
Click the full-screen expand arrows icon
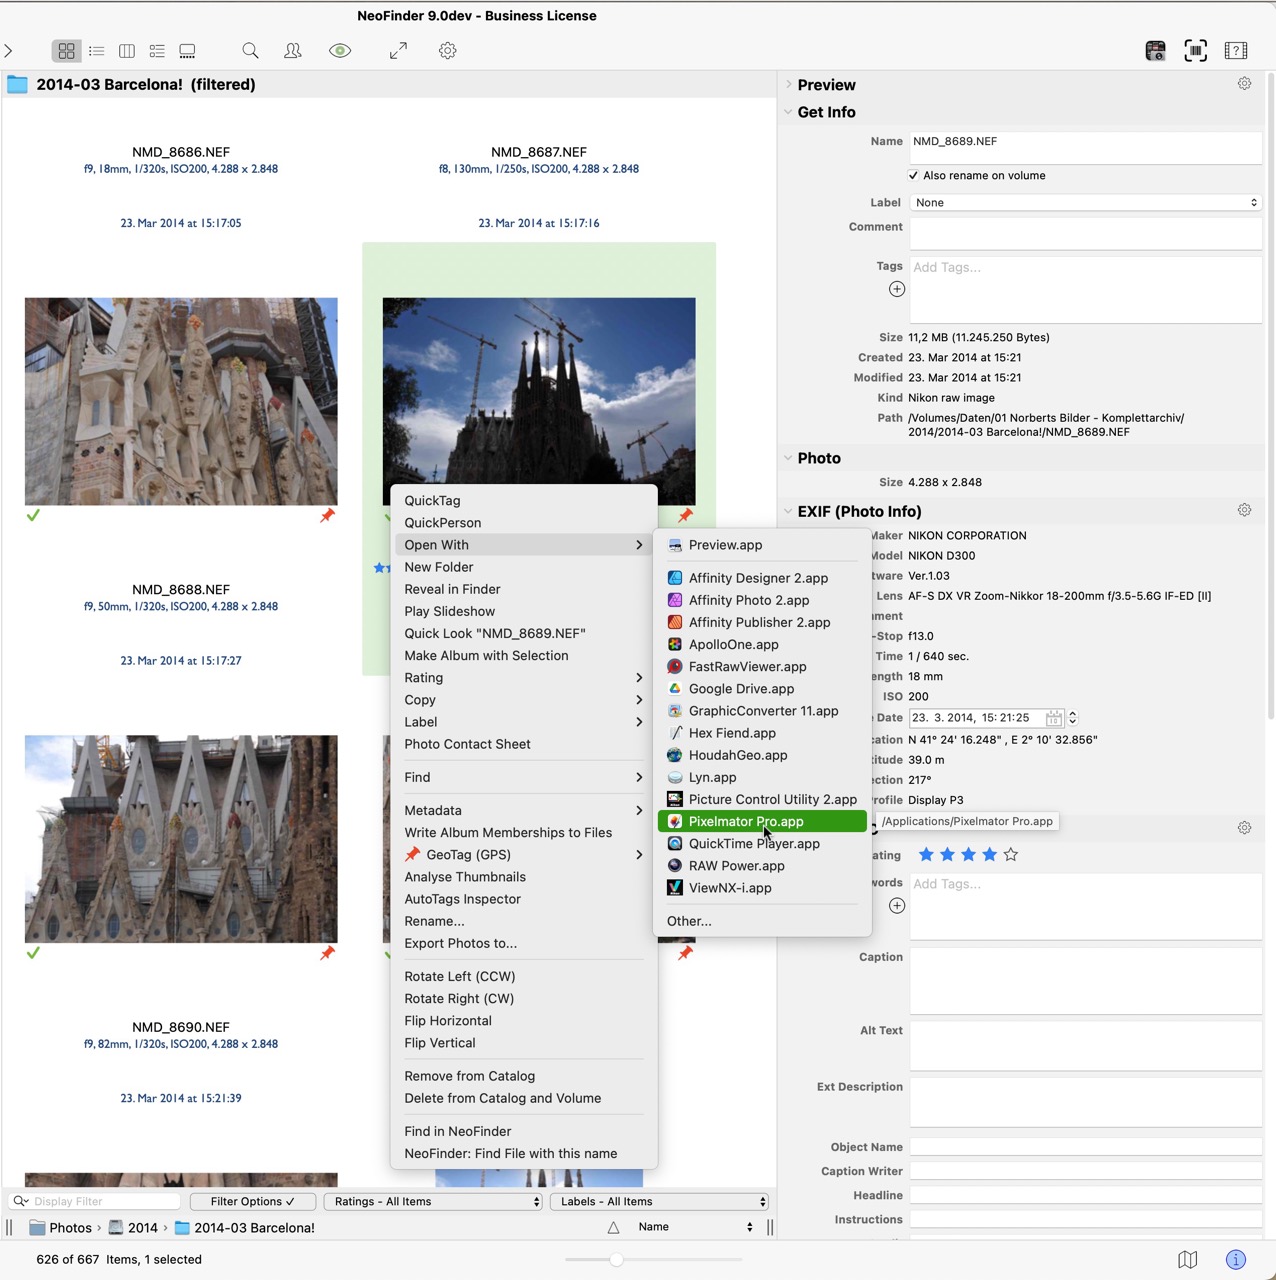click(398, 51)
